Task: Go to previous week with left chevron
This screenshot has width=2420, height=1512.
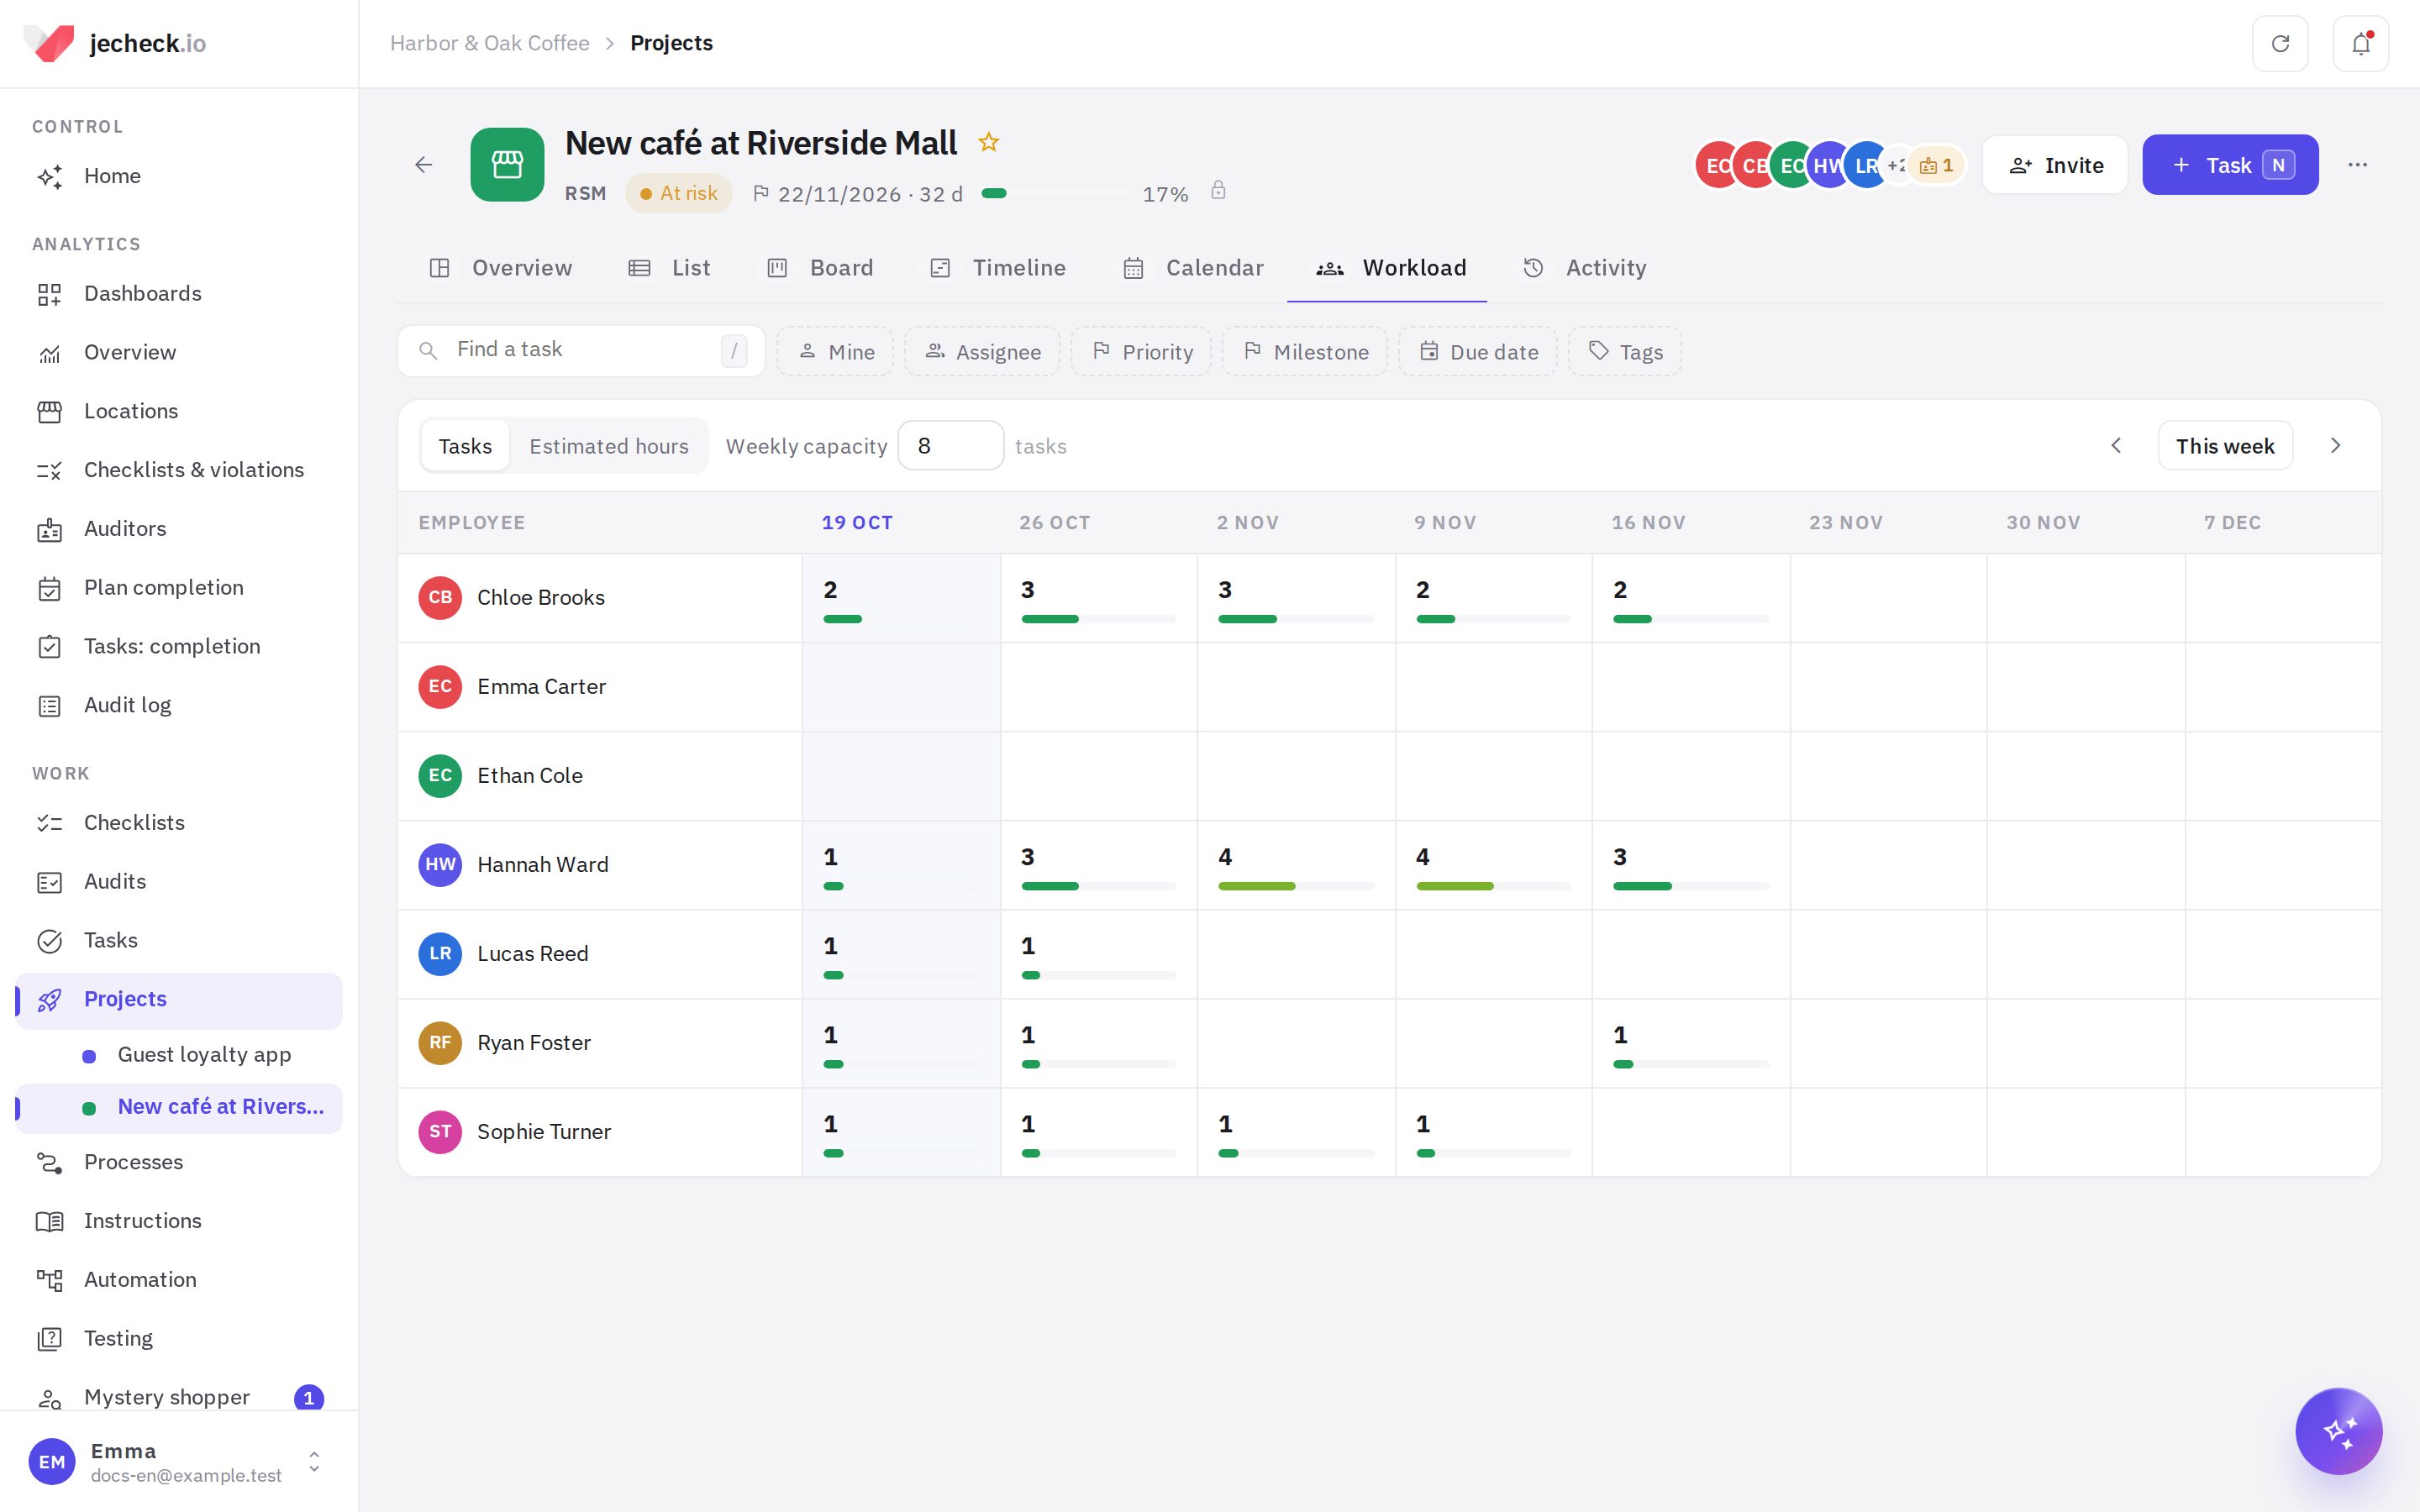Action: pos(2116,446)
